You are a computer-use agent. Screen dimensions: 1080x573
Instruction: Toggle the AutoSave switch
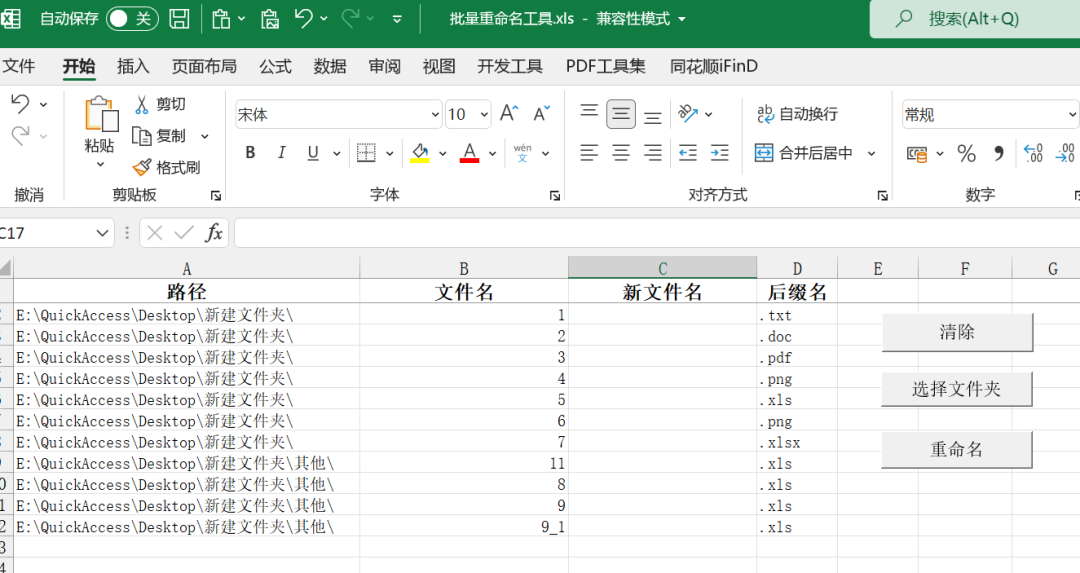coord(132,19)
